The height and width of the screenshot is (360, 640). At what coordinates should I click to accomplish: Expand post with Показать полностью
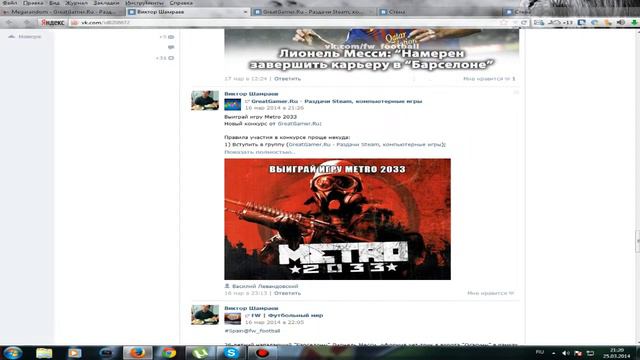pyautogui.click(x=260, y=152)
